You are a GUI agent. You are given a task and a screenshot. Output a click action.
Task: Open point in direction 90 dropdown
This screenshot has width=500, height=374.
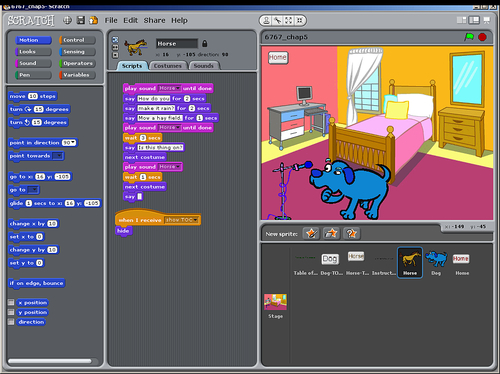point(73,143)
